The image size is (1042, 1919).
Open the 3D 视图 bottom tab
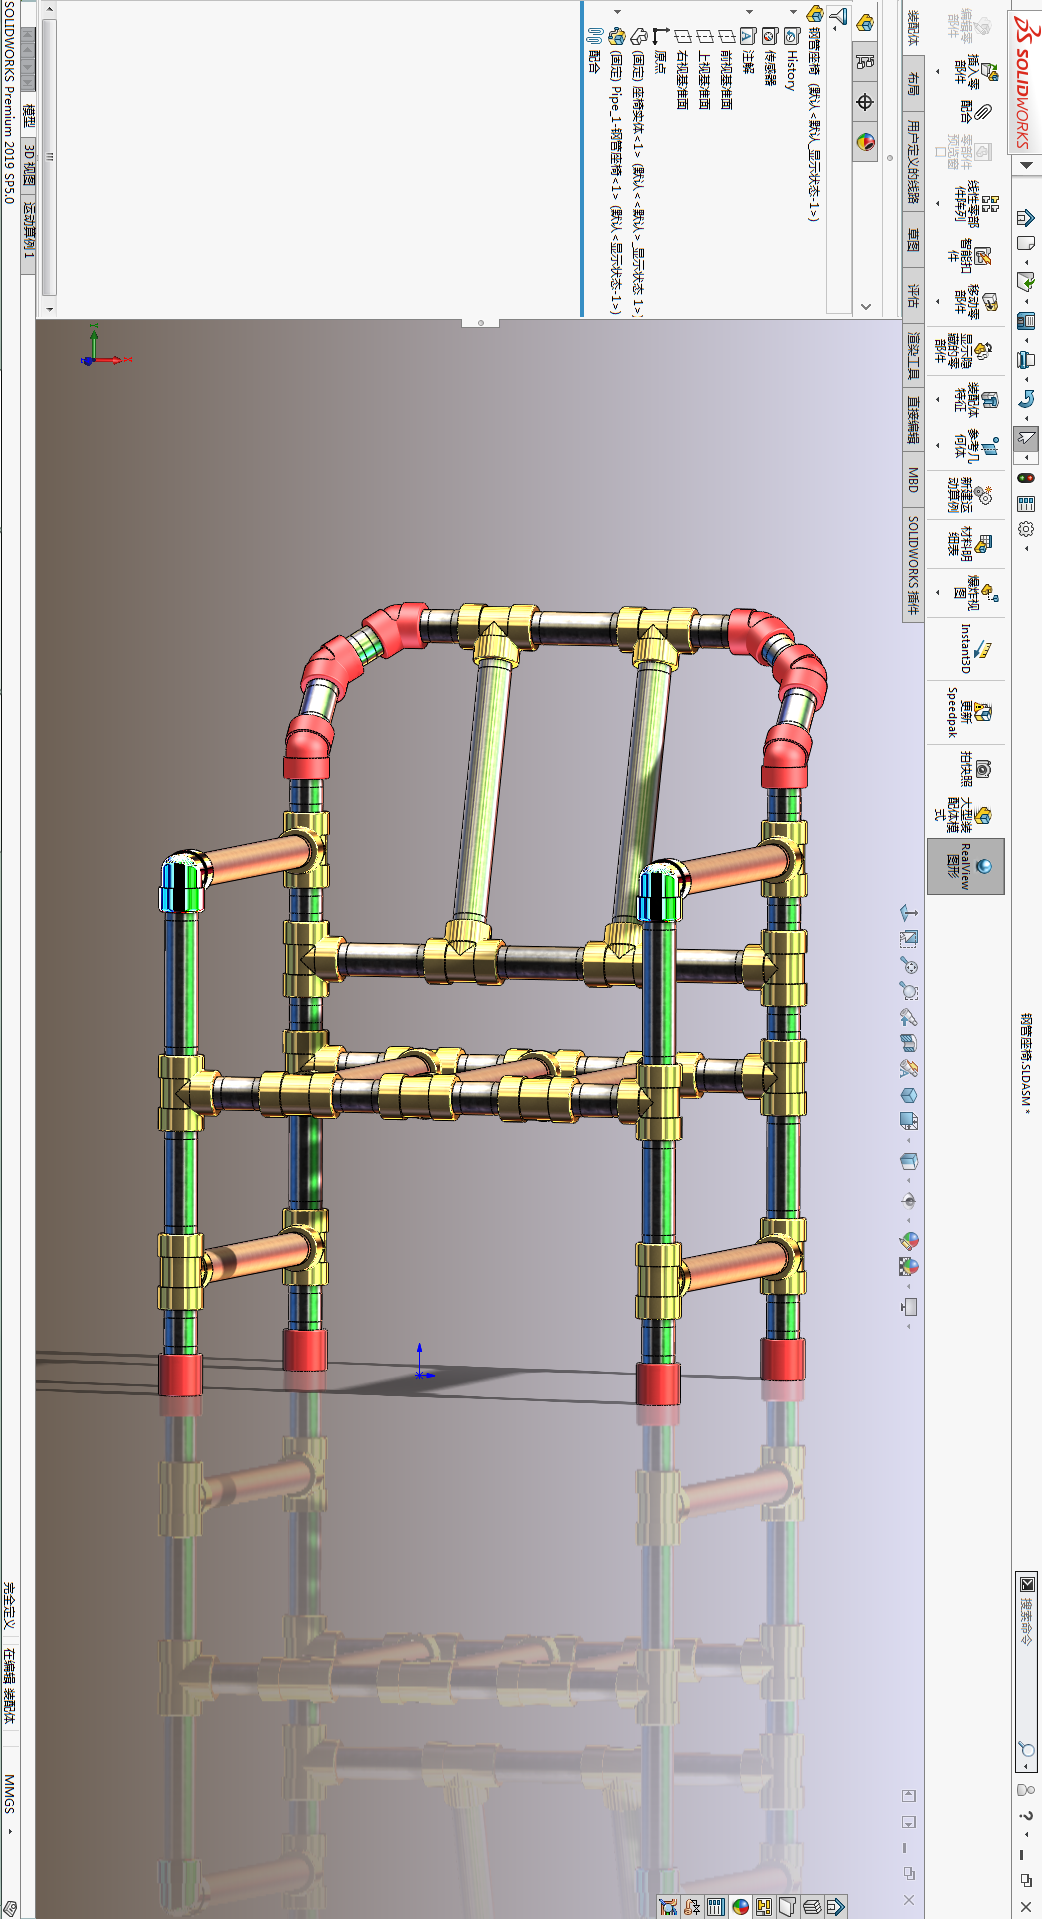29,166
